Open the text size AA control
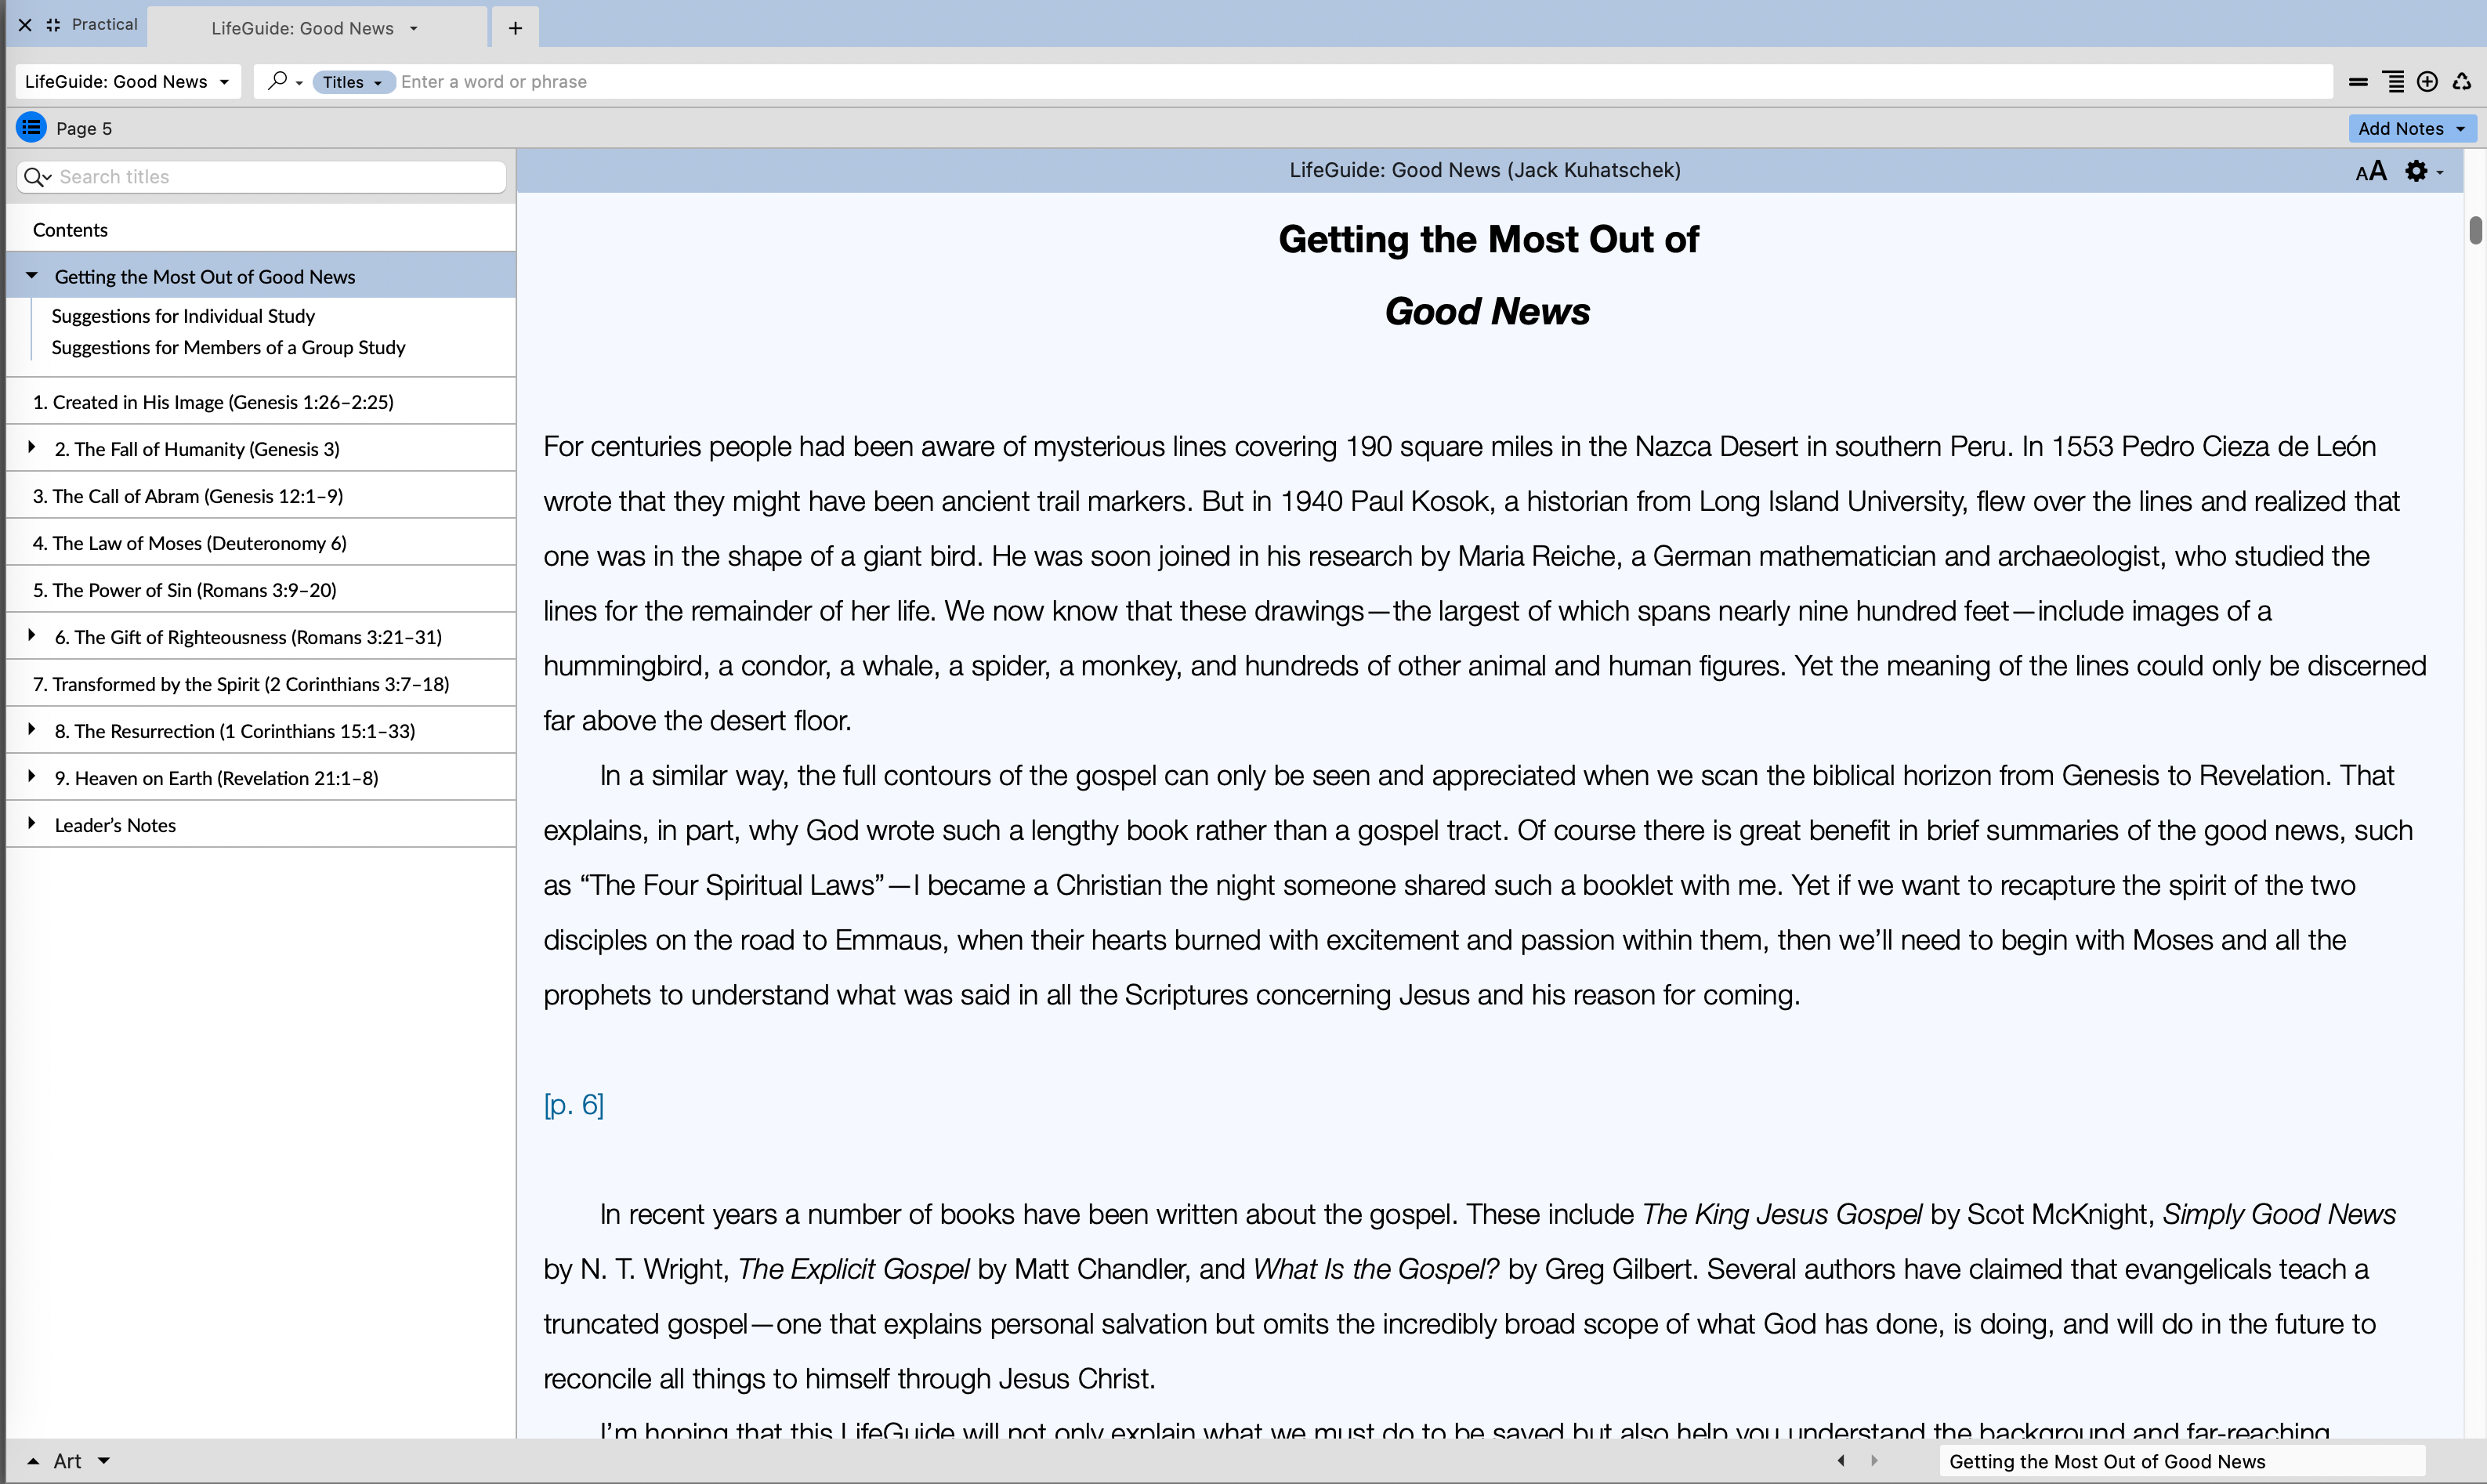Screen dimensions: 2487x1484 point(2371,171)
